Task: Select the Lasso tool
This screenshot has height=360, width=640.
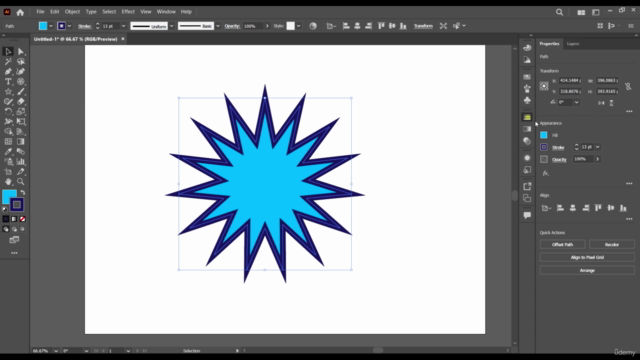Action: pos(21,62)
